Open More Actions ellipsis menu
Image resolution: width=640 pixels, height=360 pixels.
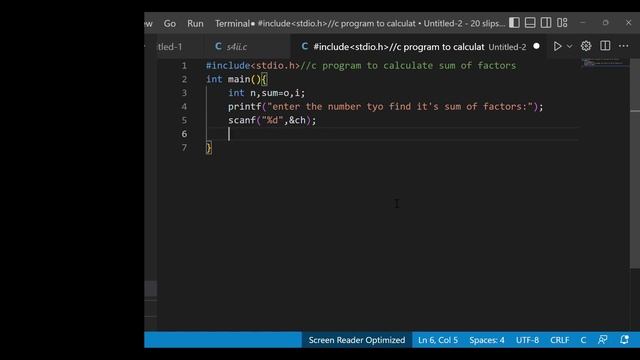click(624, 46)
